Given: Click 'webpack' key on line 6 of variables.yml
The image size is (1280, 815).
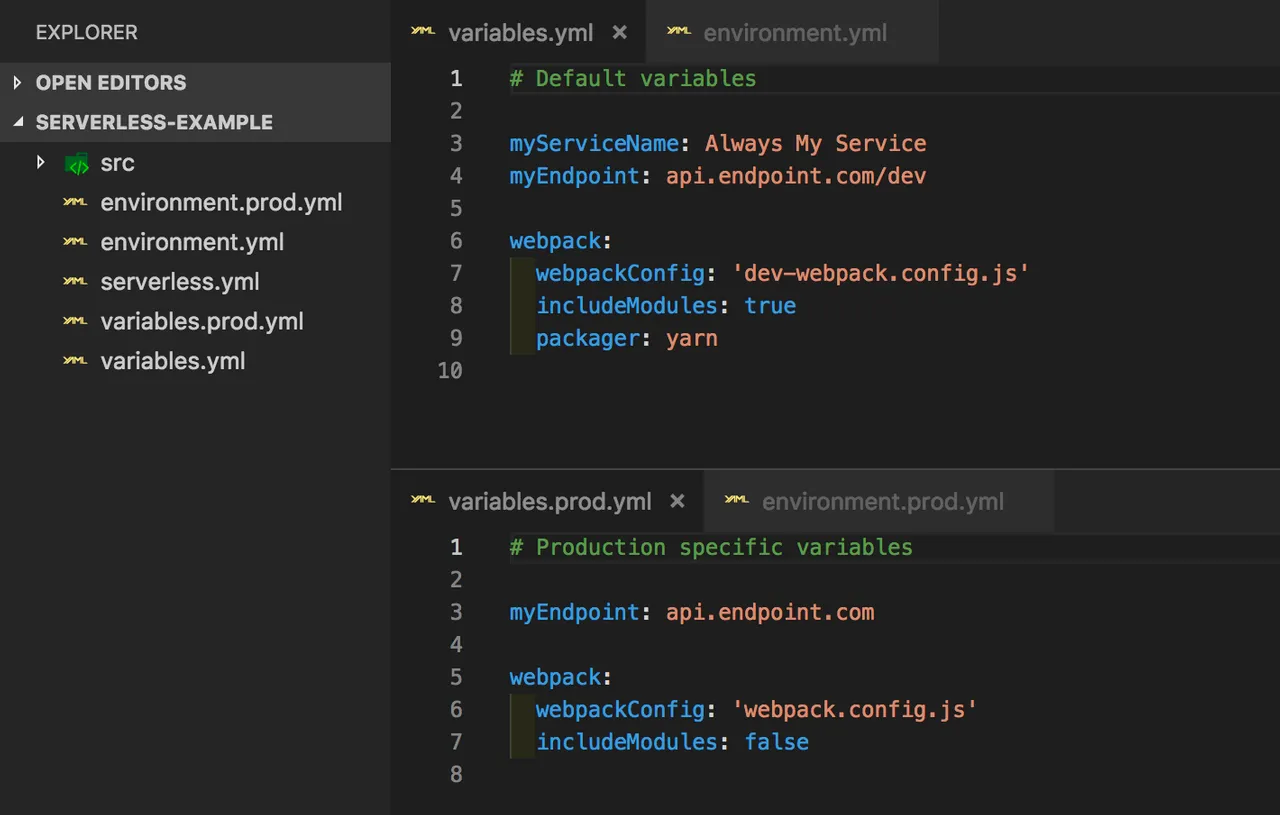Looking at the screenshot, I should 555,241.
